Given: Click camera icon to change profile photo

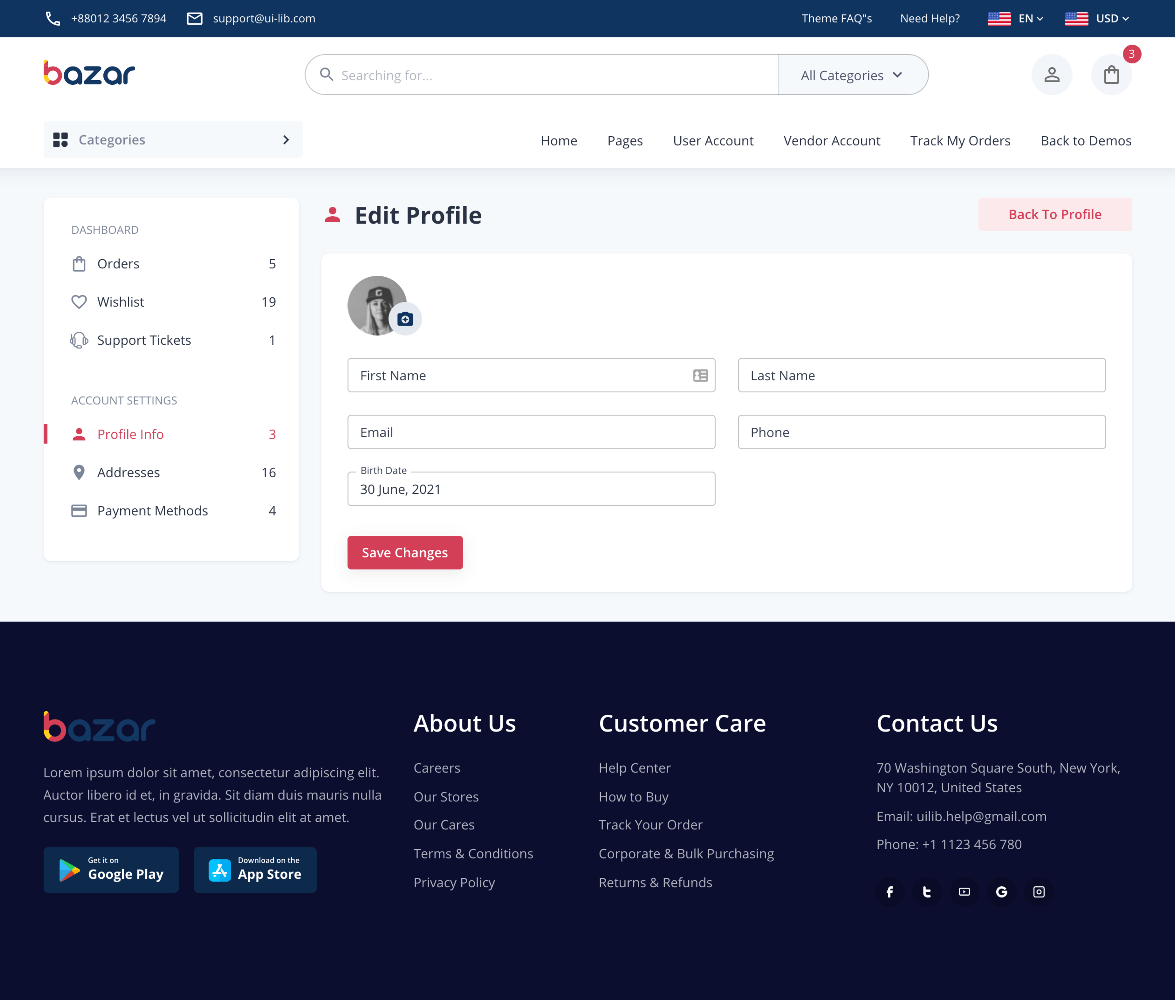Looking at the screenshot, I should point(405,319).
